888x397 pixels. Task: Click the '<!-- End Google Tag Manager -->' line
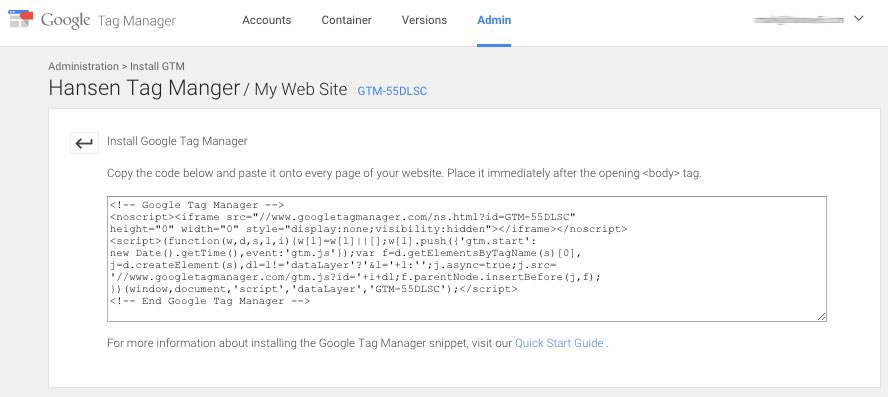(210, 301)
